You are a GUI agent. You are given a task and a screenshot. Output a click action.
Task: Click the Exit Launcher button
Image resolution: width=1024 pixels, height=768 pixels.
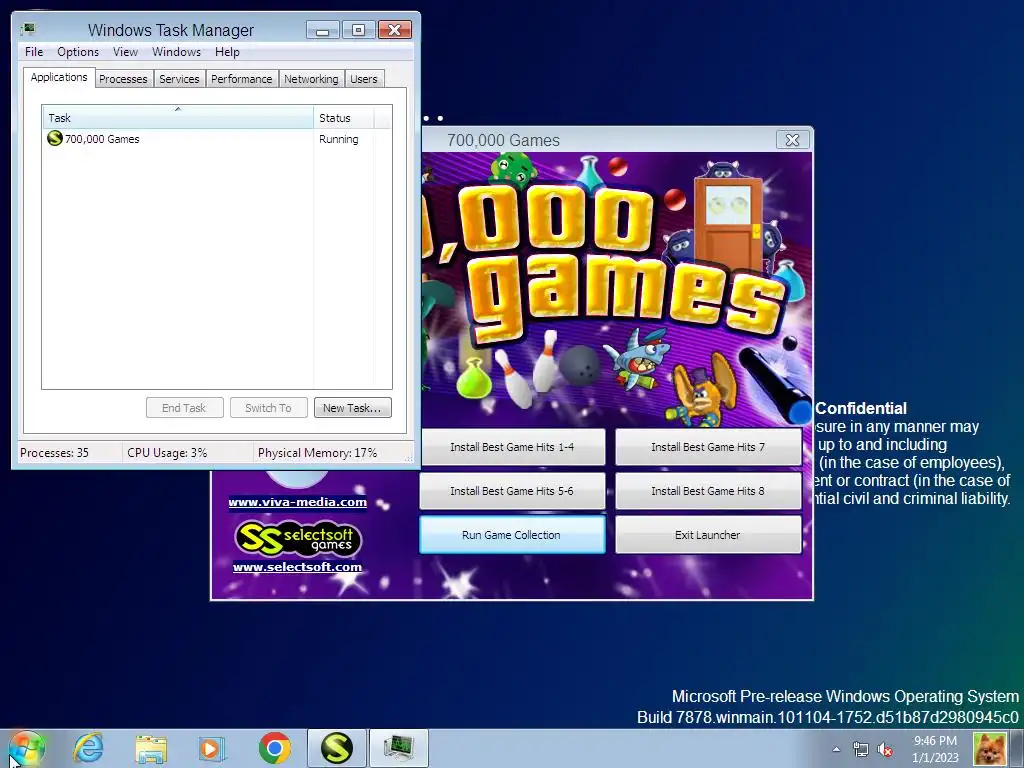coord(708,535)
